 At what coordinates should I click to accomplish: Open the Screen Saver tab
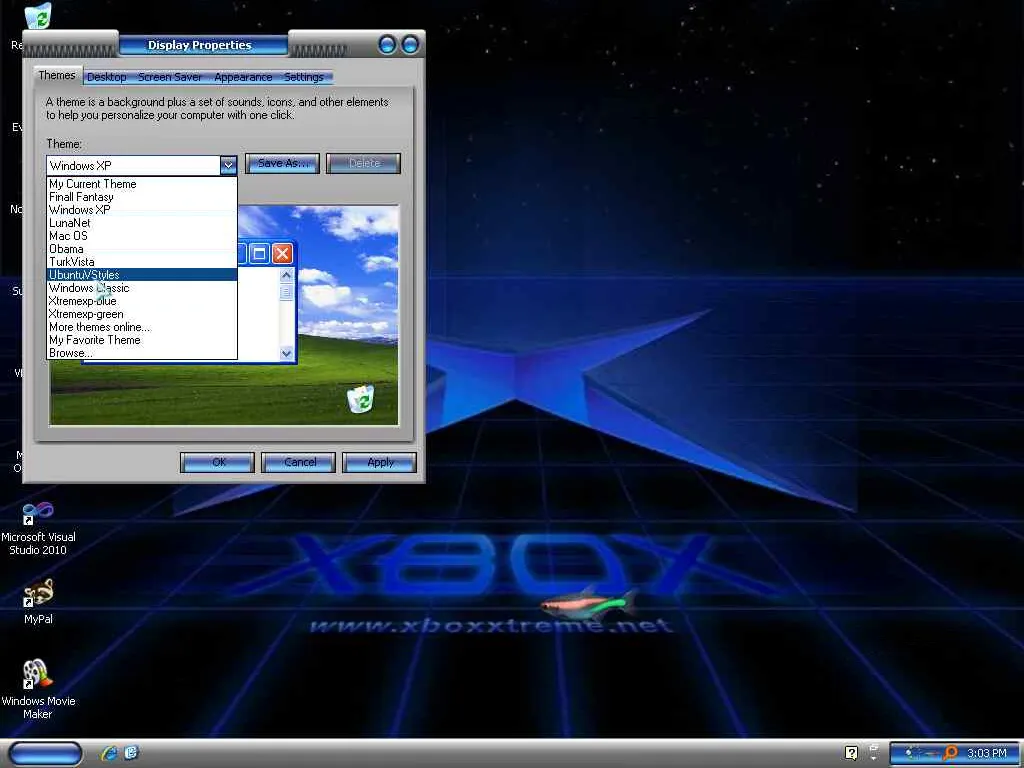[x=170, y=77]
